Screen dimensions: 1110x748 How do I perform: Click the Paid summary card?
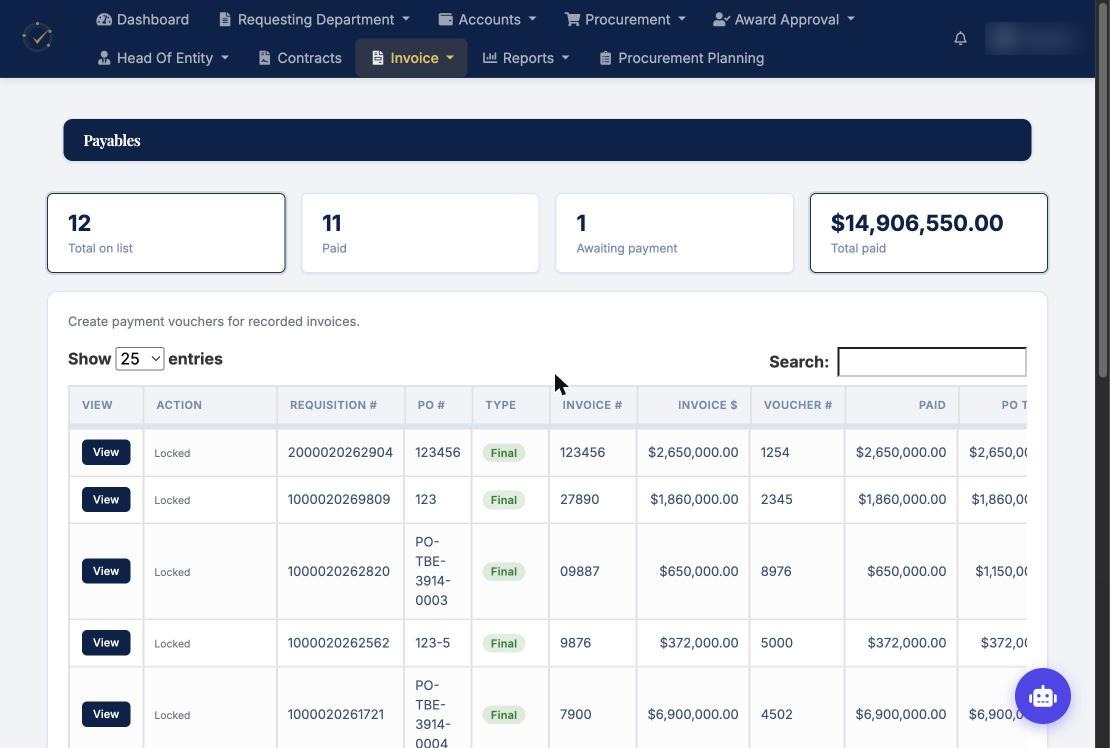(x=420, y=233)
